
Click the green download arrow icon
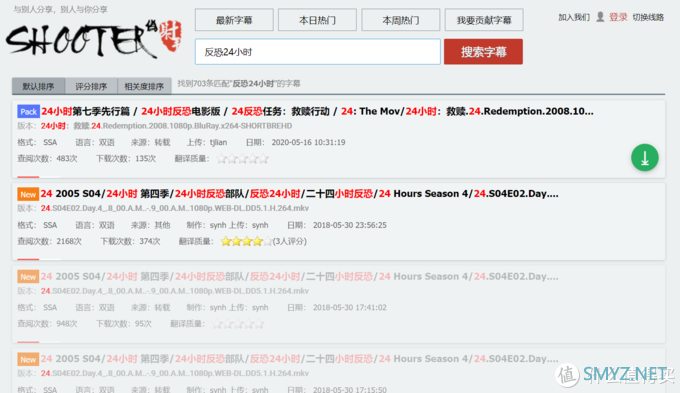tap(644, 157)
